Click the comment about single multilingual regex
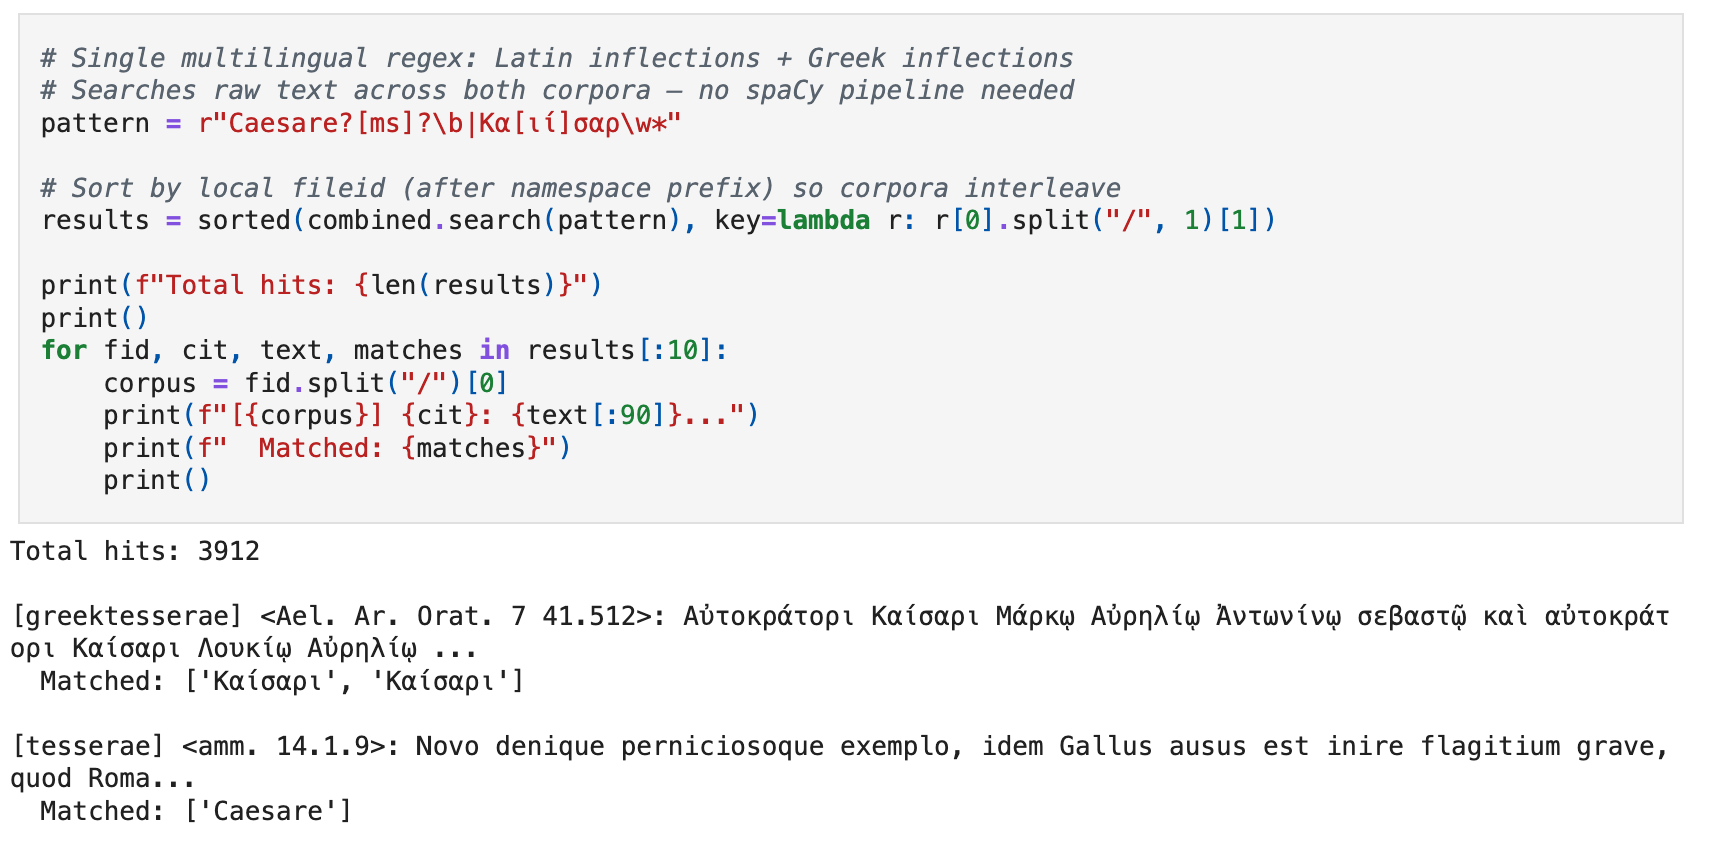This screenshot has height=854, width=1710. point(556,58)
